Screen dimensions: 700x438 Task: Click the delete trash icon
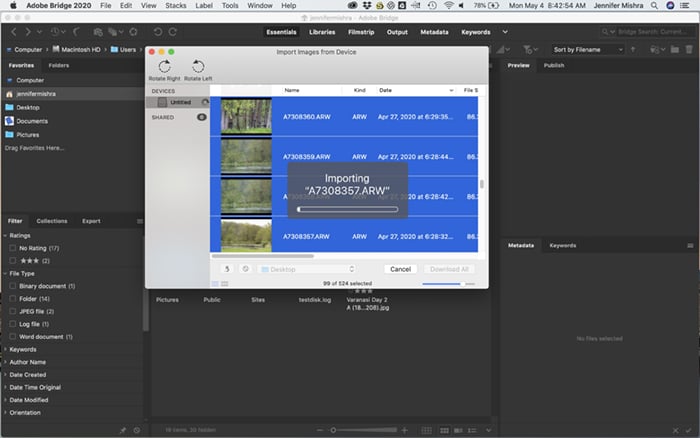[x=689, y=50]
